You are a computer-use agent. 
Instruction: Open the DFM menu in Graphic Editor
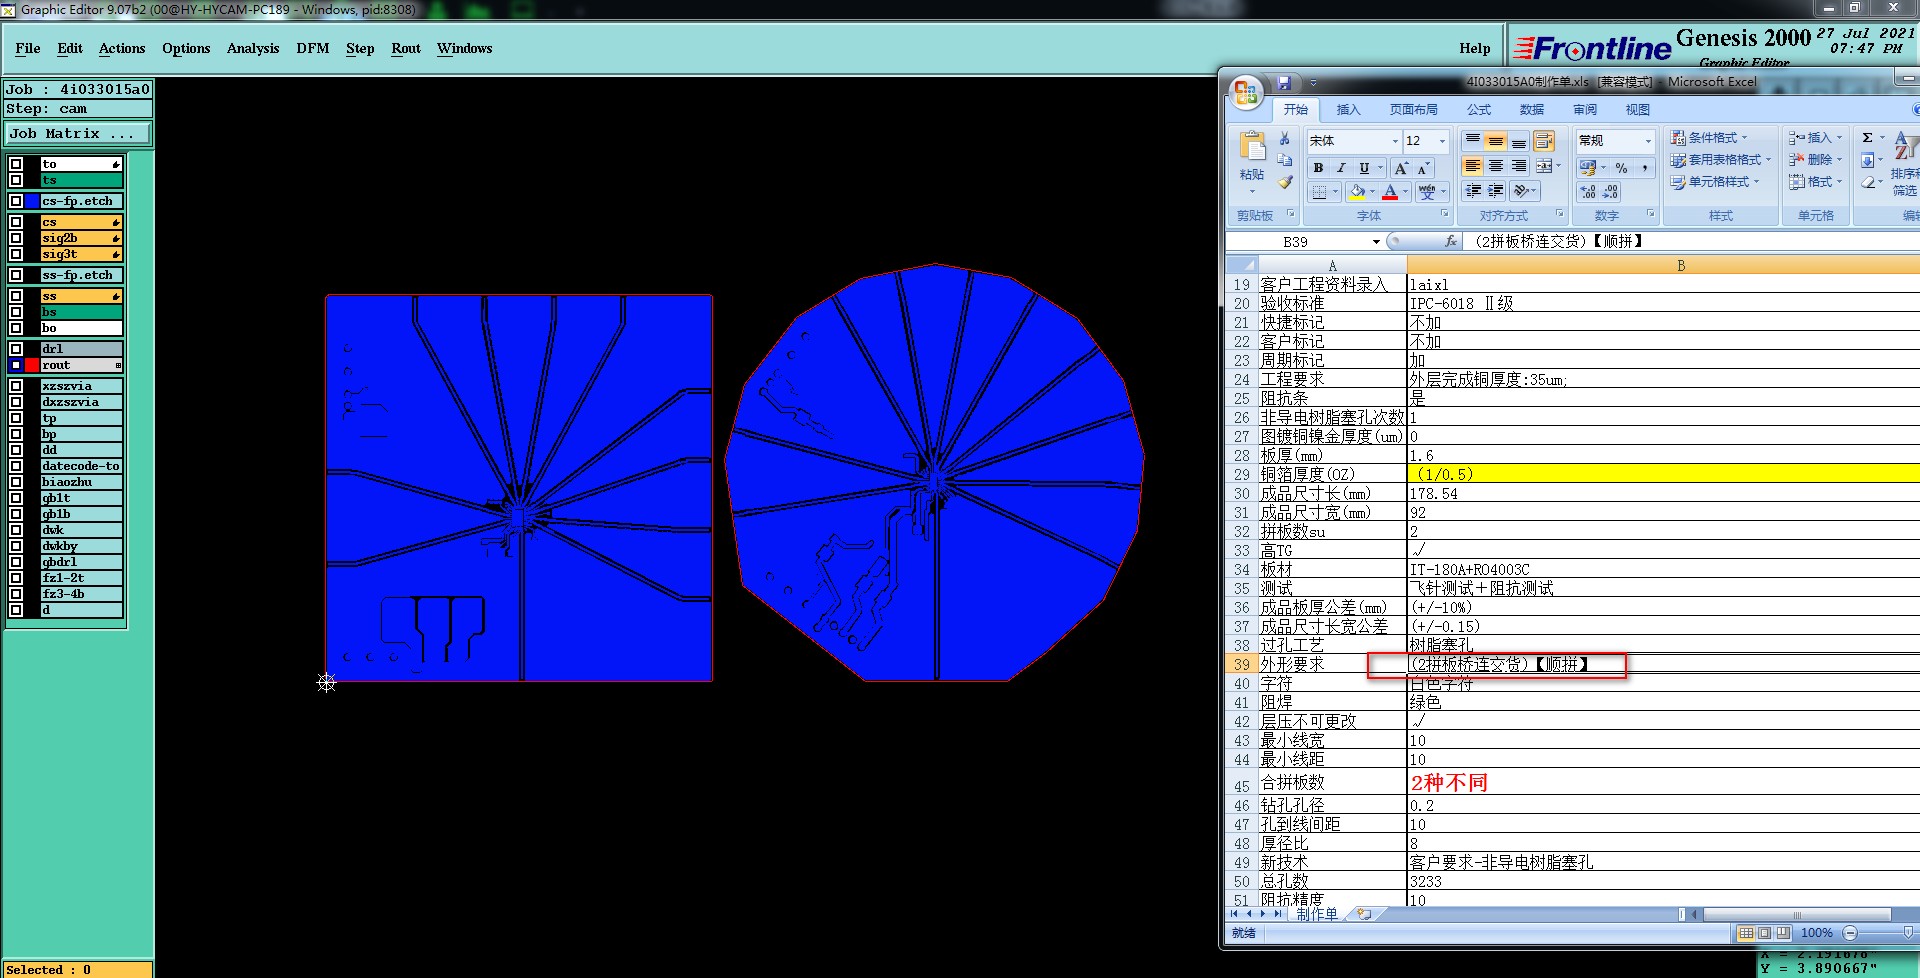point(313,48)
